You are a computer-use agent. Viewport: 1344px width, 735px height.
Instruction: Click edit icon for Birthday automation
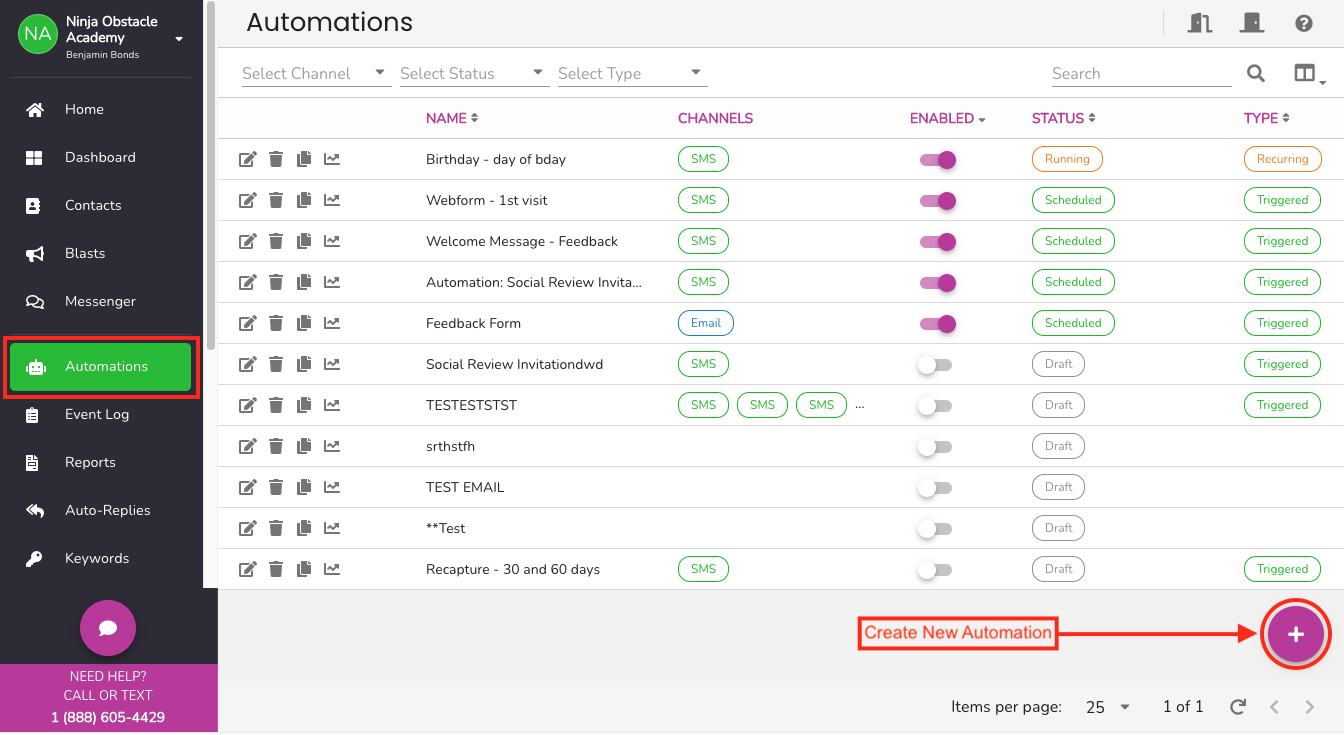(x=247, y=159)
